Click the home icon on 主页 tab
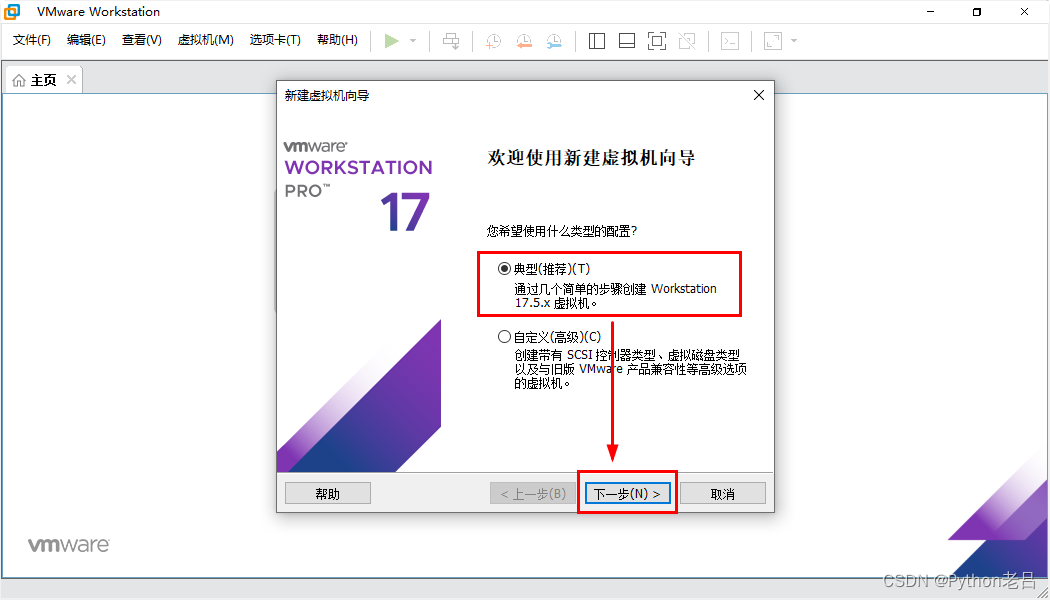This screenshot has width=1050, height=600. pyautogui.click(x=19, y=81)
